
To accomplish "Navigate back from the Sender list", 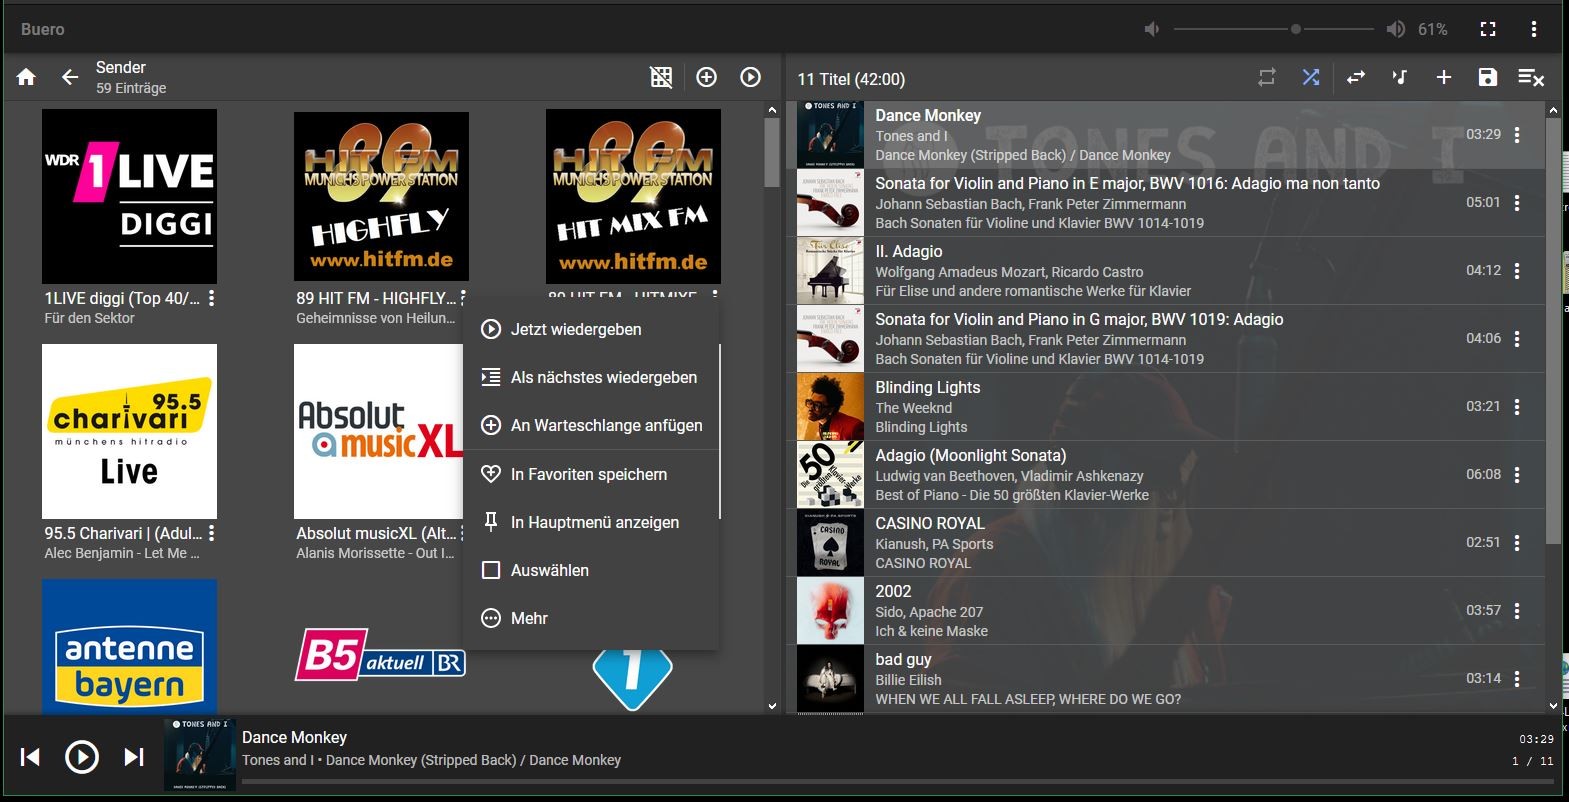I will click(69, 77).
